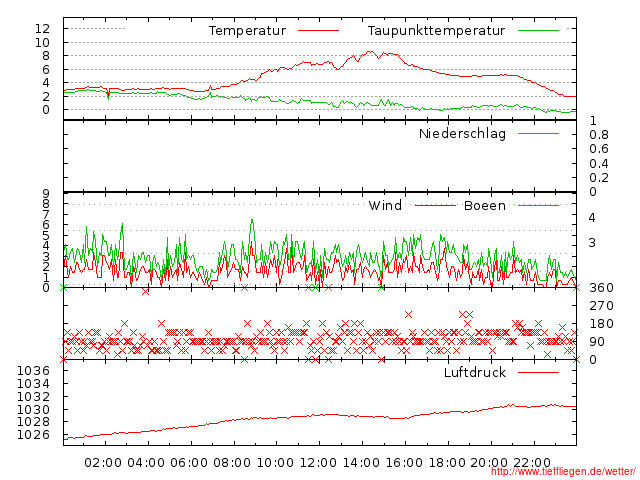640x480 pixels.
Task: Click the 04:00 time axis label
Action: (x=146, y=463)
